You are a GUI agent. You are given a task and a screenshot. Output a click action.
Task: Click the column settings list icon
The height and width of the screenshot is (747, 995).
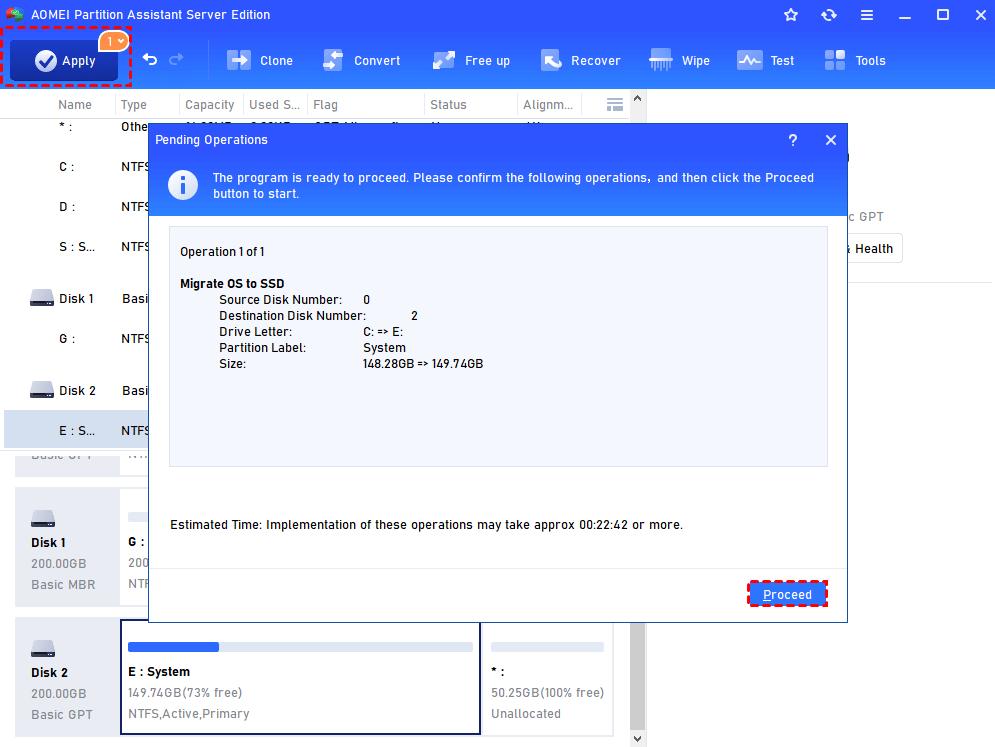coord(614,105)
